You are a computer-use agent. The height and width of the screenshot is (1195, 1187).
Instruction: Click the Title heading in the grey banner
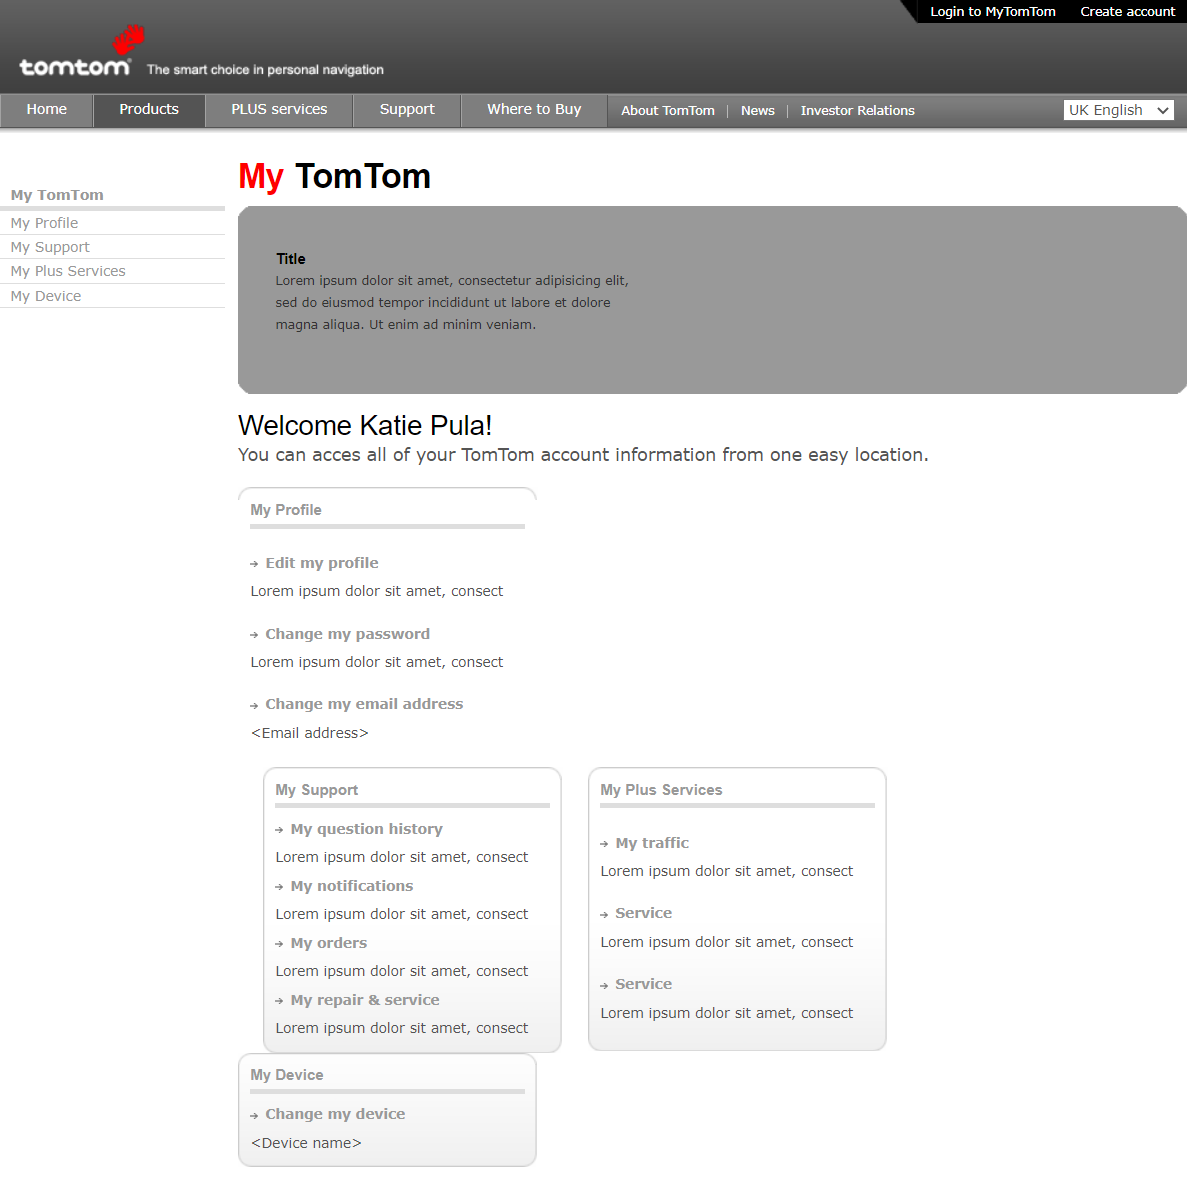(291, 259)
